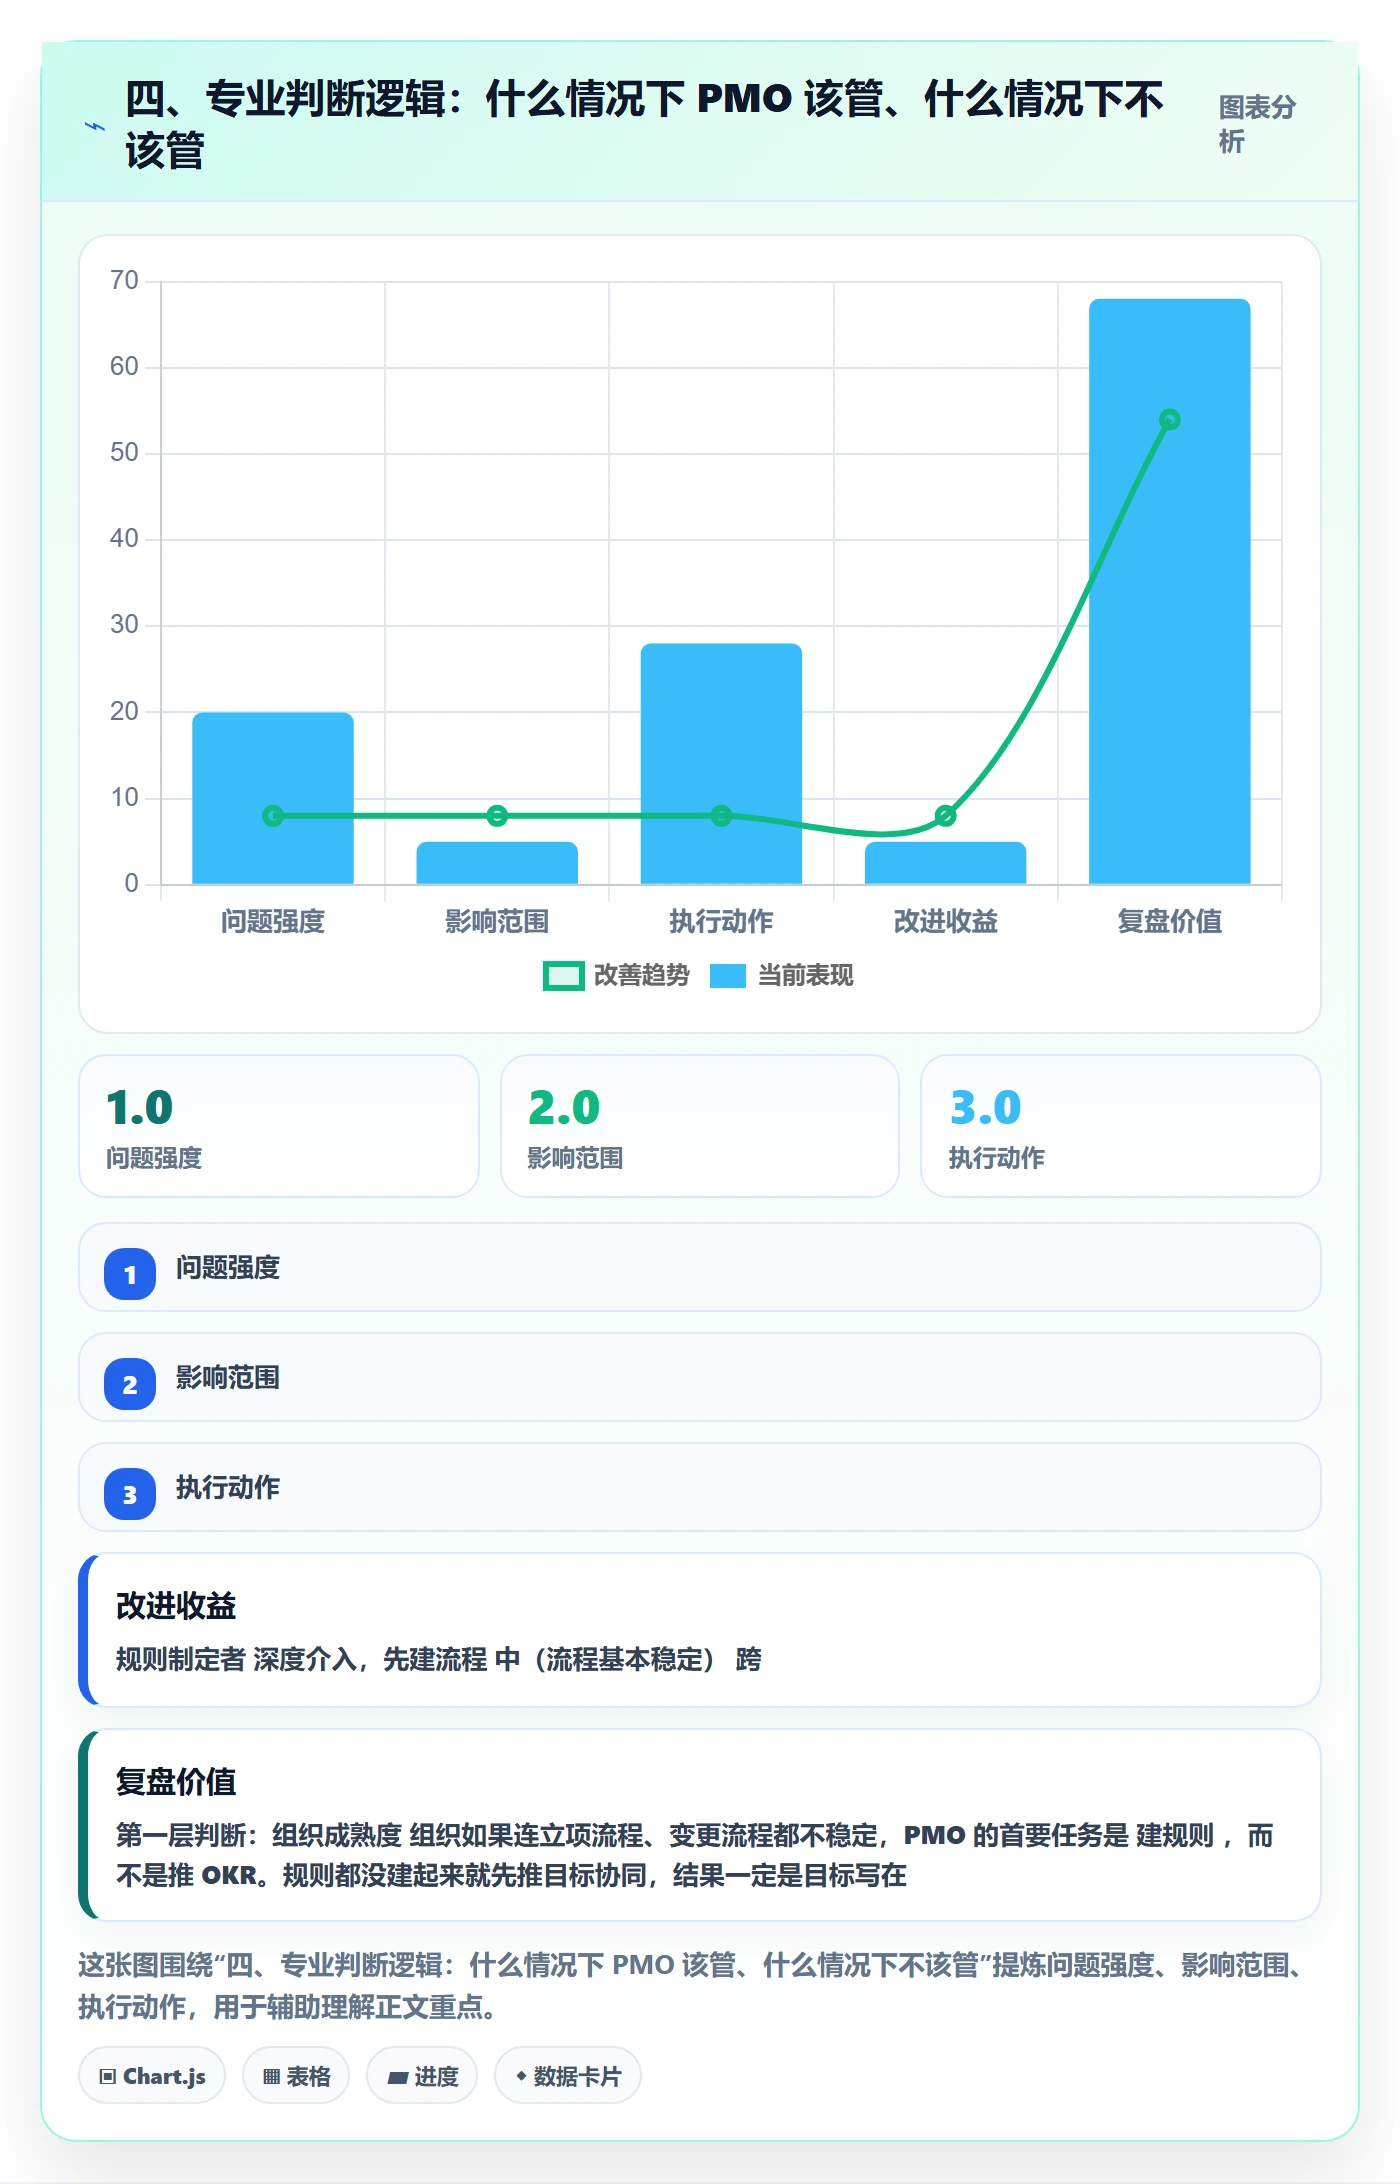The height and width of the screenshot is (2184, 1400).
Task: Click the 2.0 stat card value
Action: pyautogui.click(x=564, y=1107)
